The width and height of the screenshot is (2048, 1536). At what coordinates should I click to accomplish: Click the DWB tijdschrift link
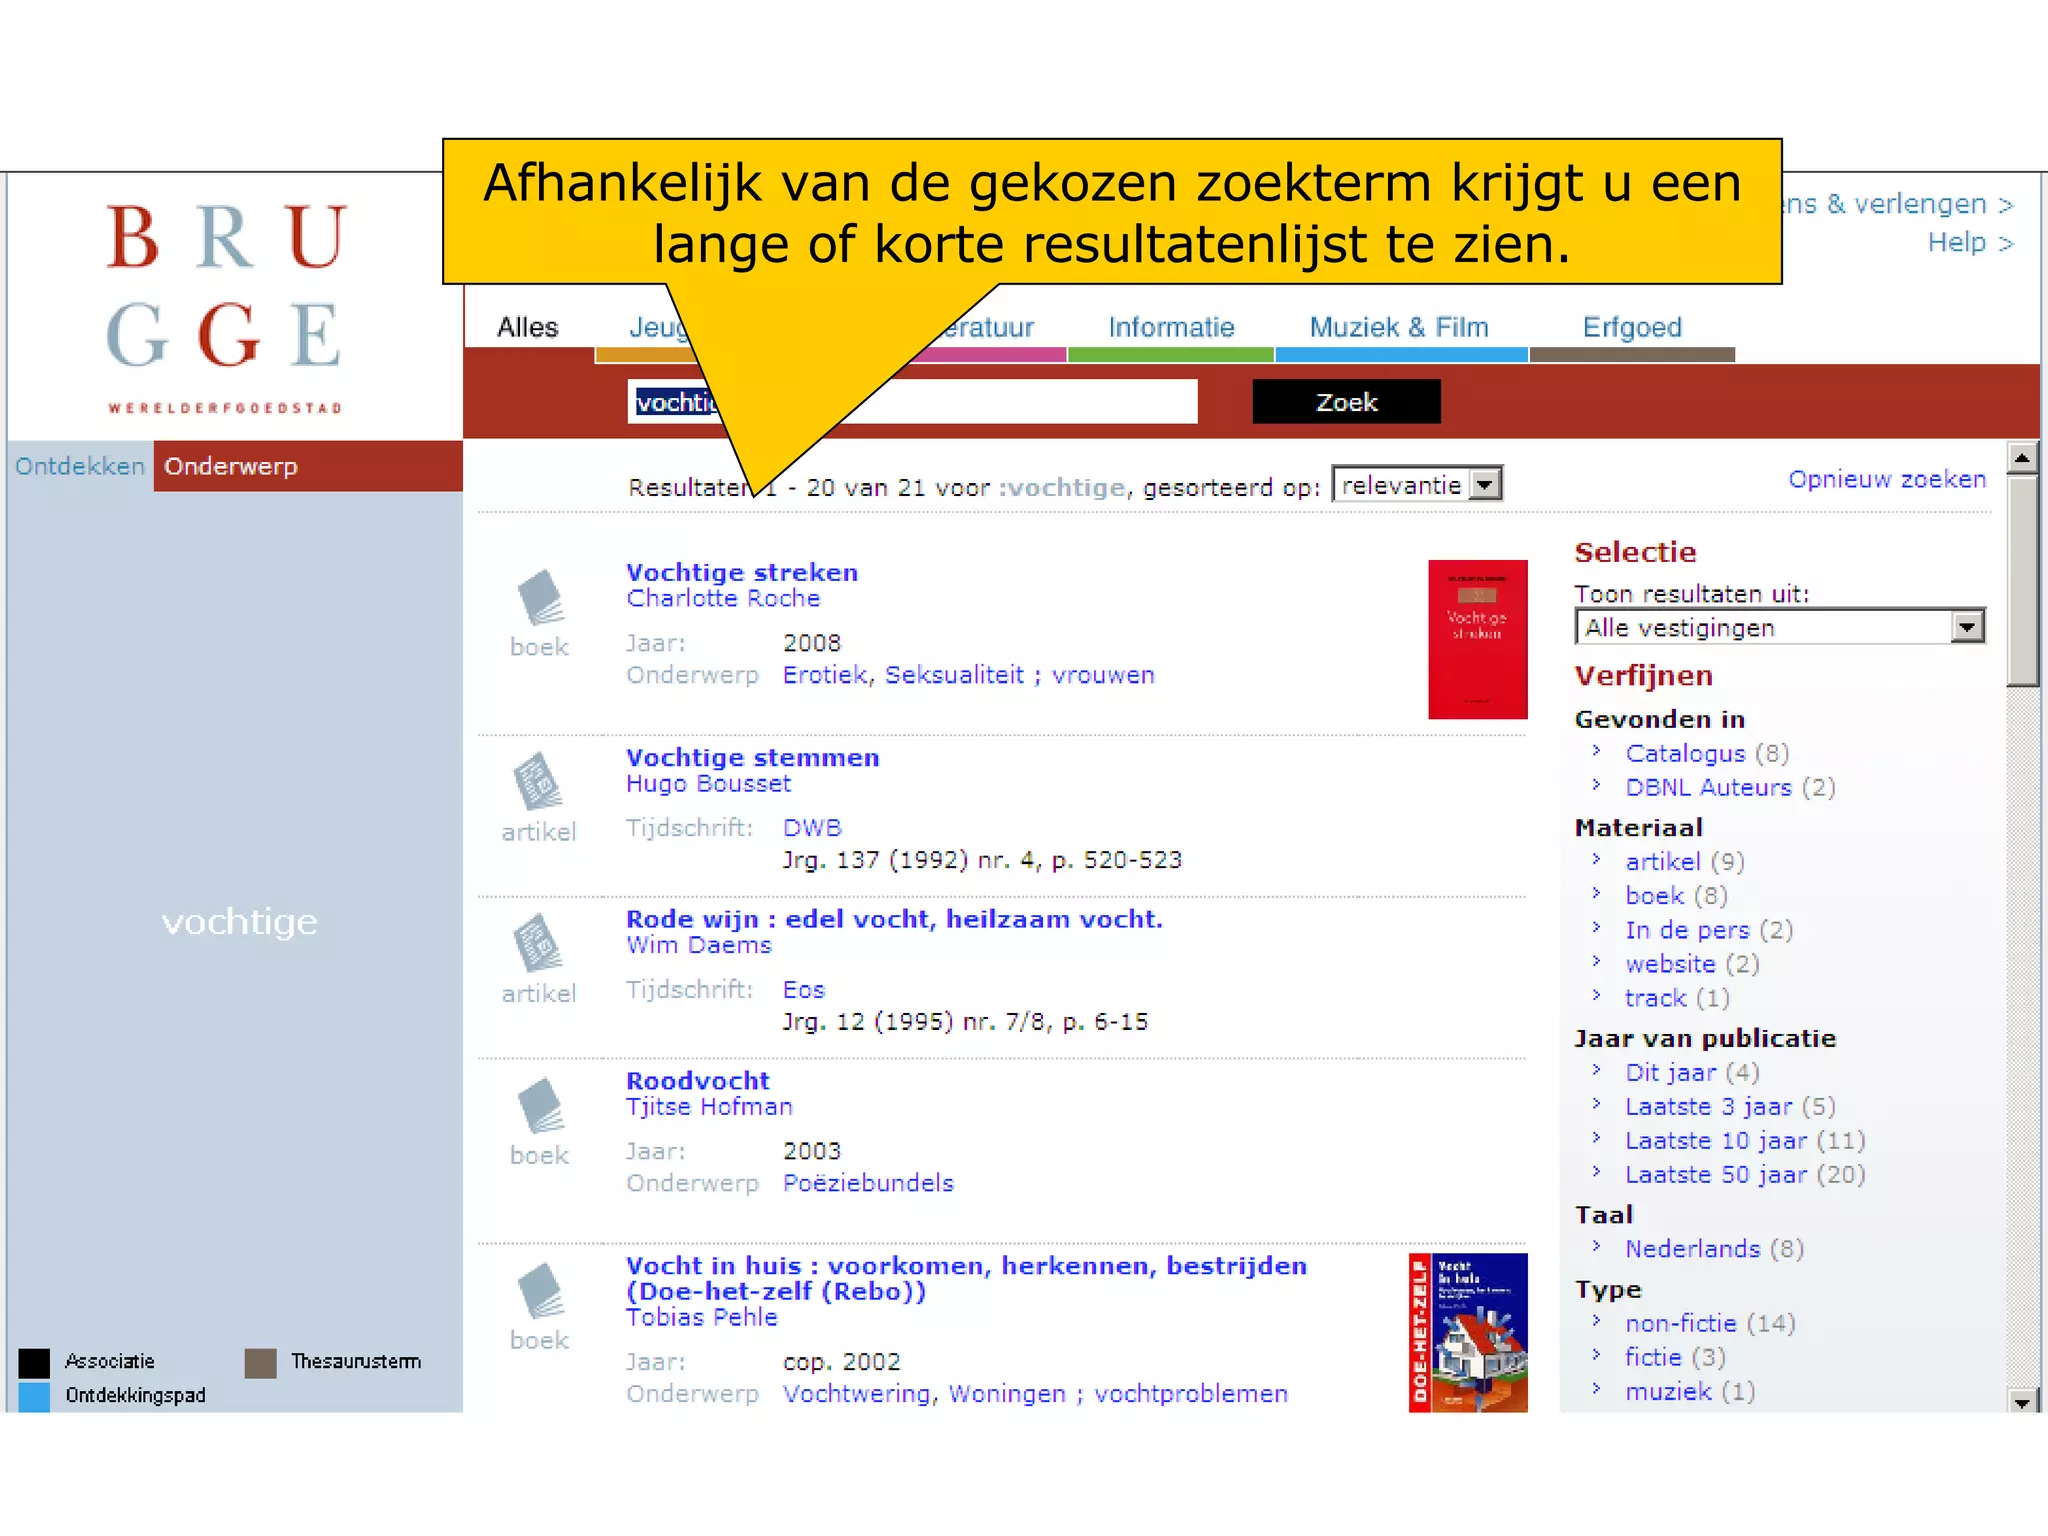coord(812,828)
